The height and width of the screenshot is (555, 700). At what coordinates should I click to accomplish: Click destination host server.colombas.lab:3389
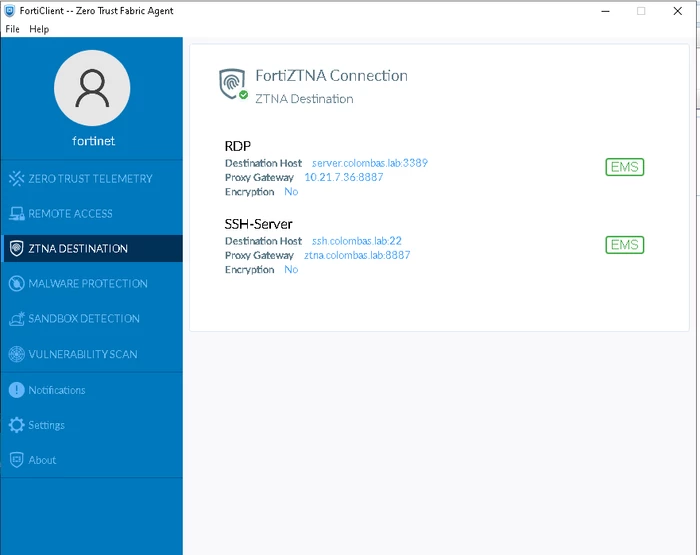370,163
